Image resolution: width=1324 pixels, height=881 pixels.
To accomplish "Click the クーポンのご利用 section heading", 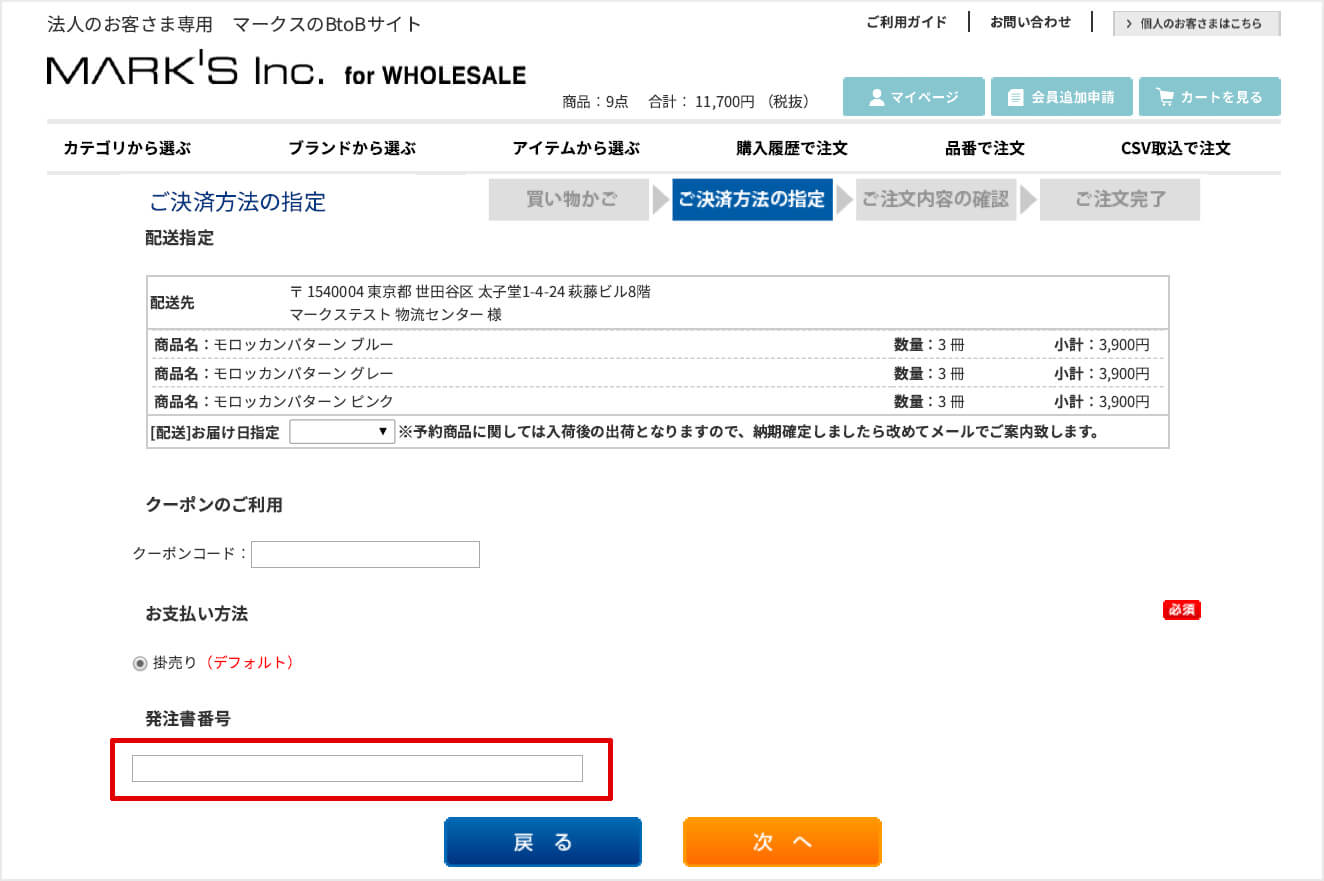I will (214, 505).
